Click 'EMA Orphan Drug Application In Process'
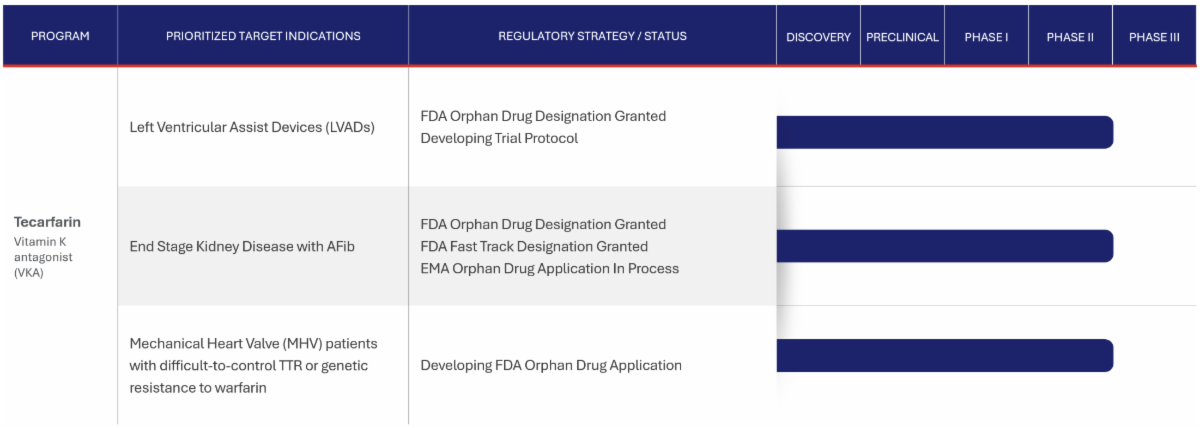The height and width of the screenshot is (428, 1200). click(549, 268)
